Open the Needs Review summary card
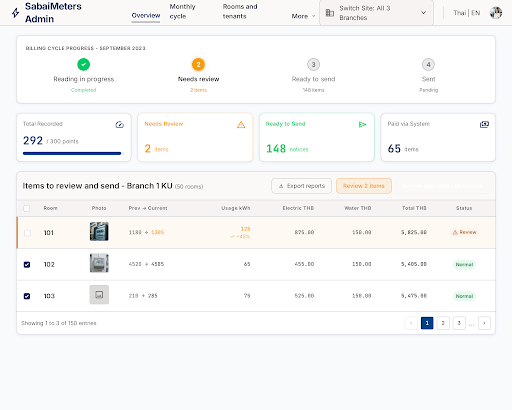512x410 pixels. (x=195, y=137)
